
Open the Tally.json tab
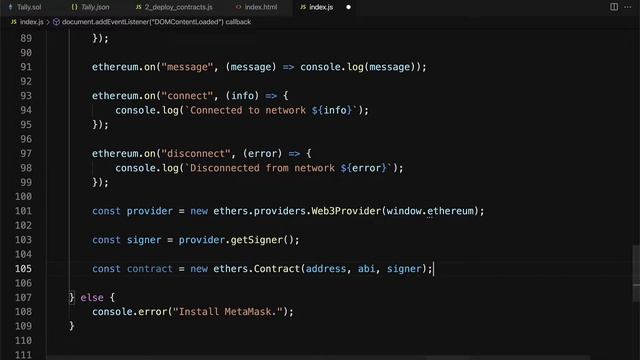click(x=95, y=7)
